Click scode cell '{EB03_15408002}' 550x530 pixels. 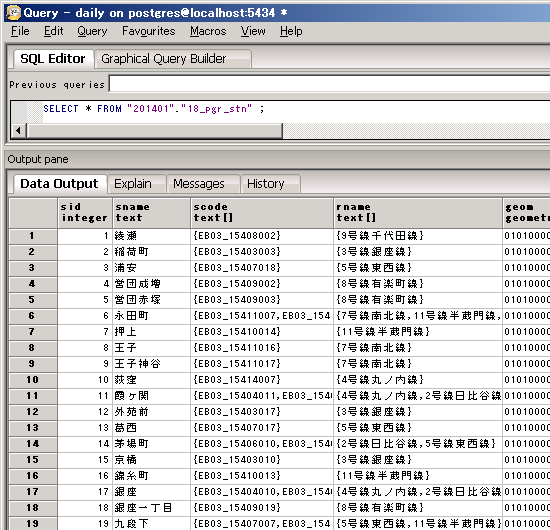tap(262, 236)
